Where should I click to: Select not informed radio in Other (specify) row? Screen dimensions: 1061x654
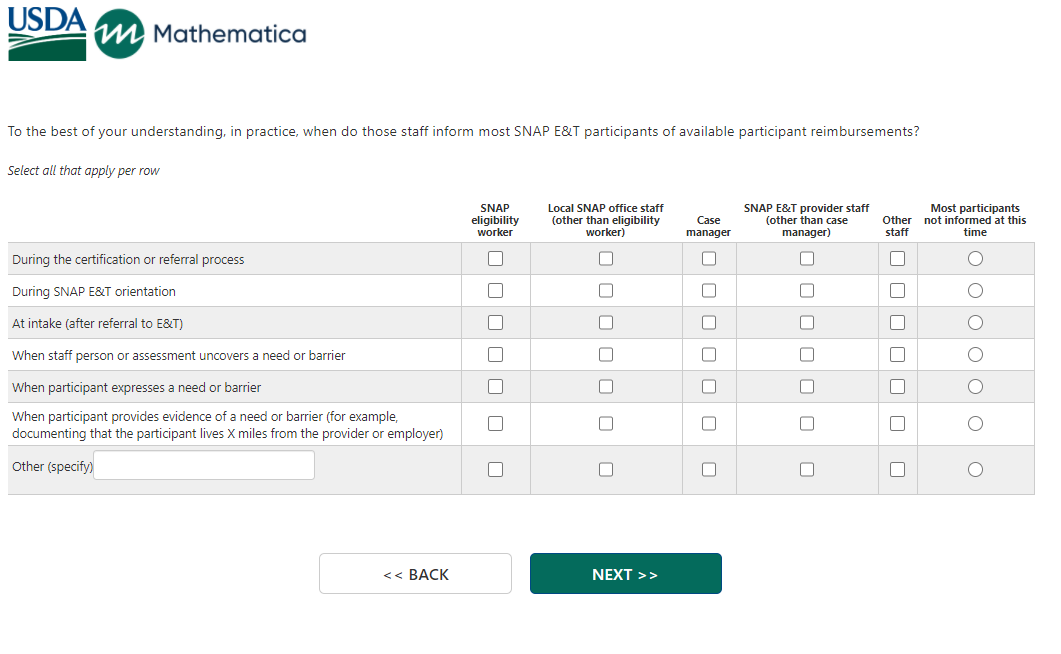click(975, 470)
